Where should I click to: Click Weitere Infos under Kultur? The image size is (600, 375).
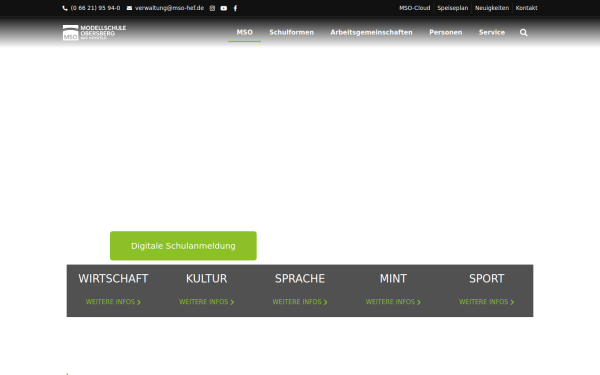207,302
